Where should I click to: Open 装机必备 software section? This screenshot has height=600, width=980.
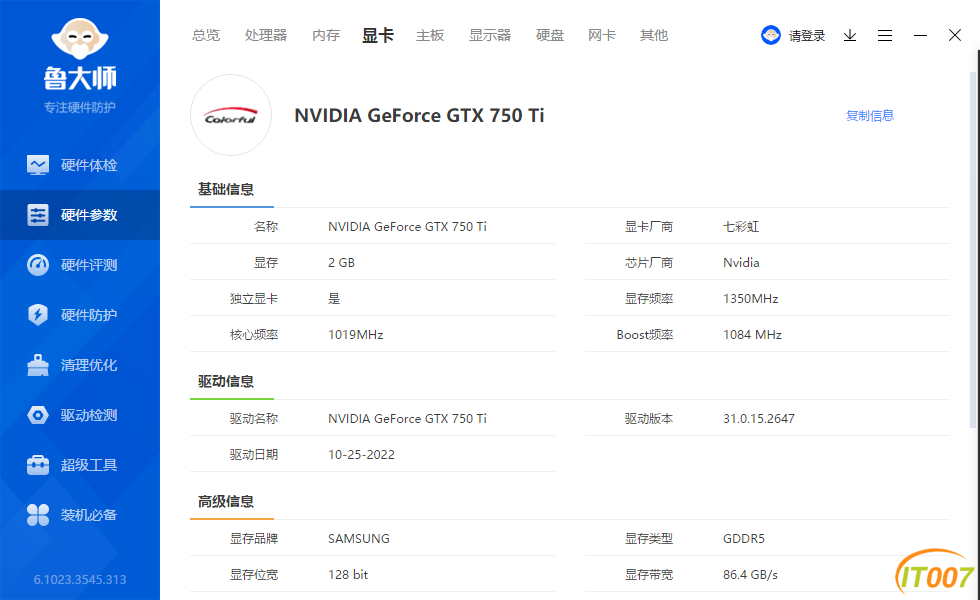pyautogui.click(x=80, y=515)
